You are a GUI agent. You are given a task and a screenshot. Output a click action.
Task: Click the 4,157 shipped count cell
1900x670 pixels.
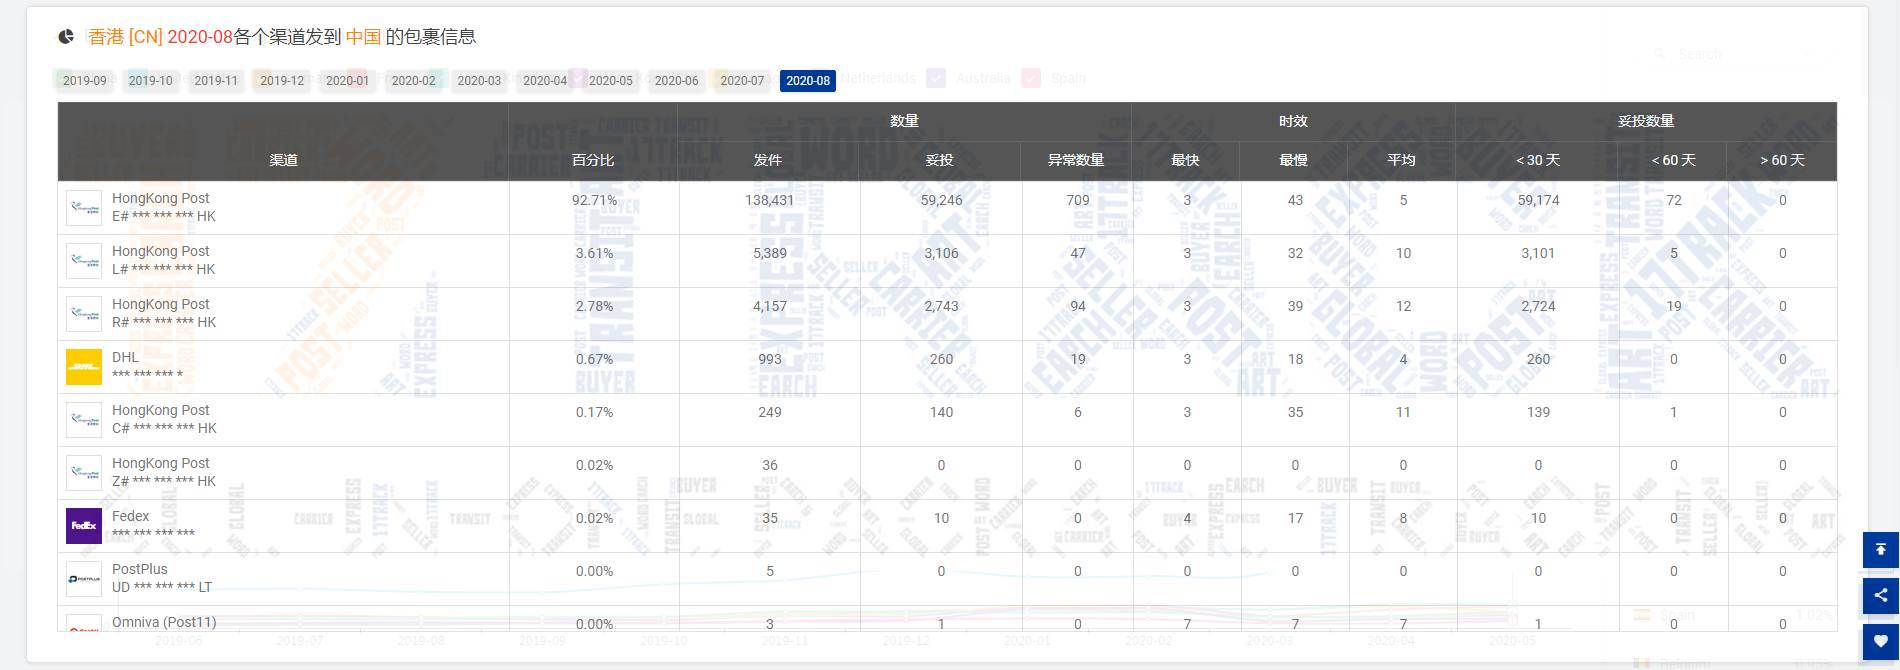[769, 306]
